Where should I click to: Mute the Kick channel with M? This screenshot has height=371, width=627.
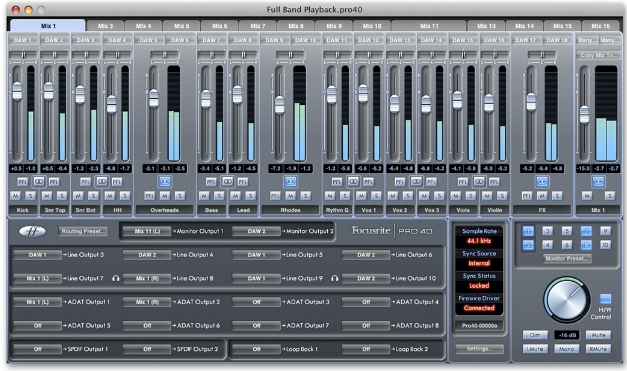click(15, 196)
